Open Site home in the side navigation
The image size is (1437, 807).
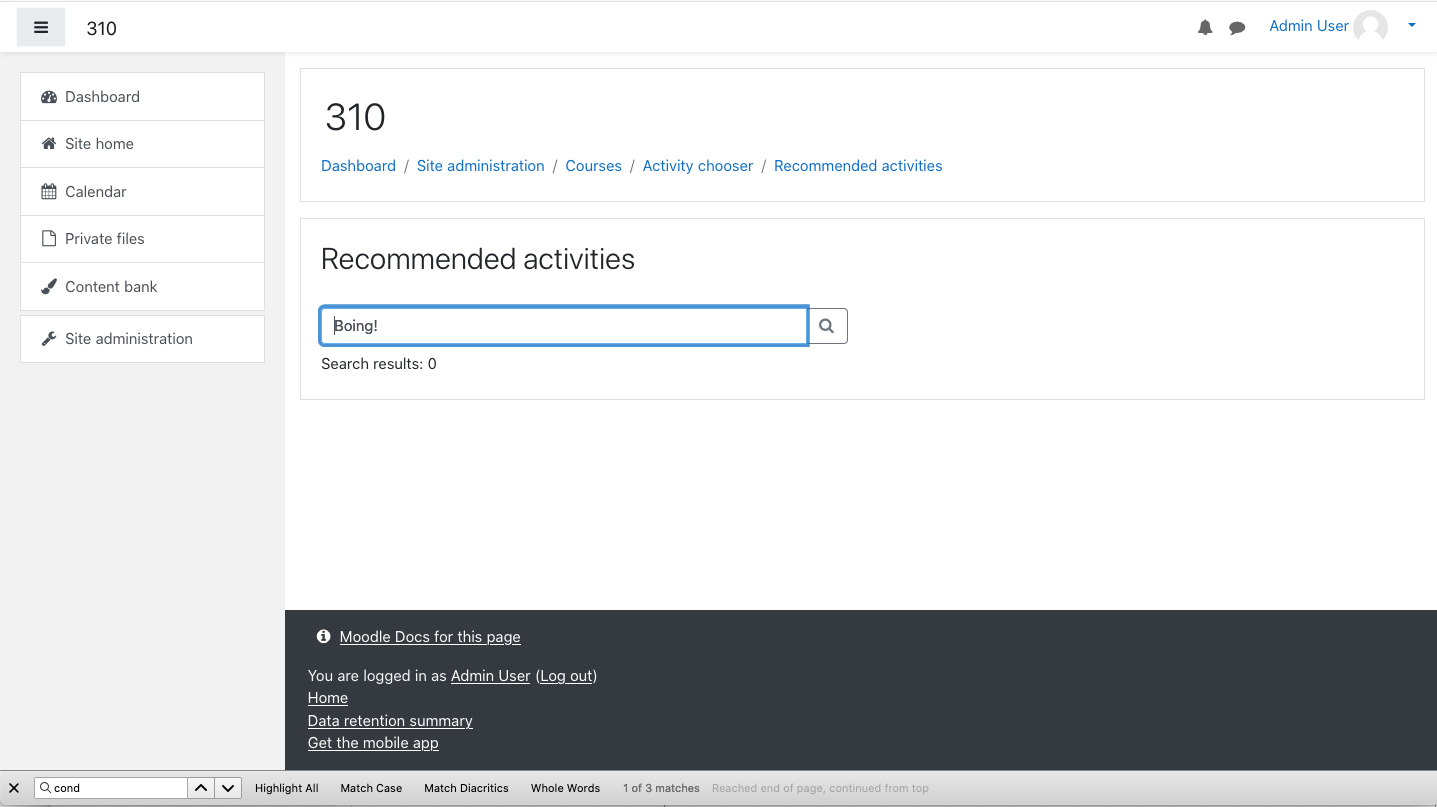[x=142, y=144]
